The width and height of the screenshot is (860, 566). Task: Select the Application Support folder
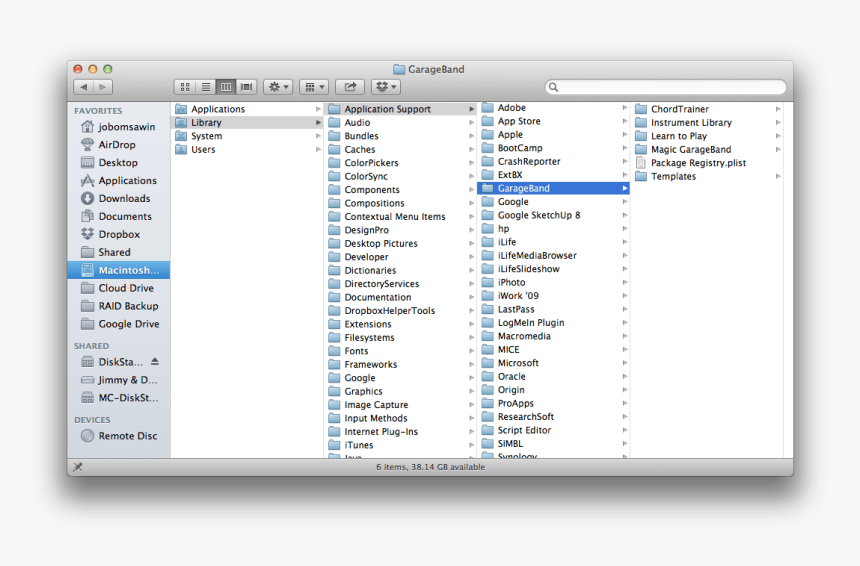(401, 109)
